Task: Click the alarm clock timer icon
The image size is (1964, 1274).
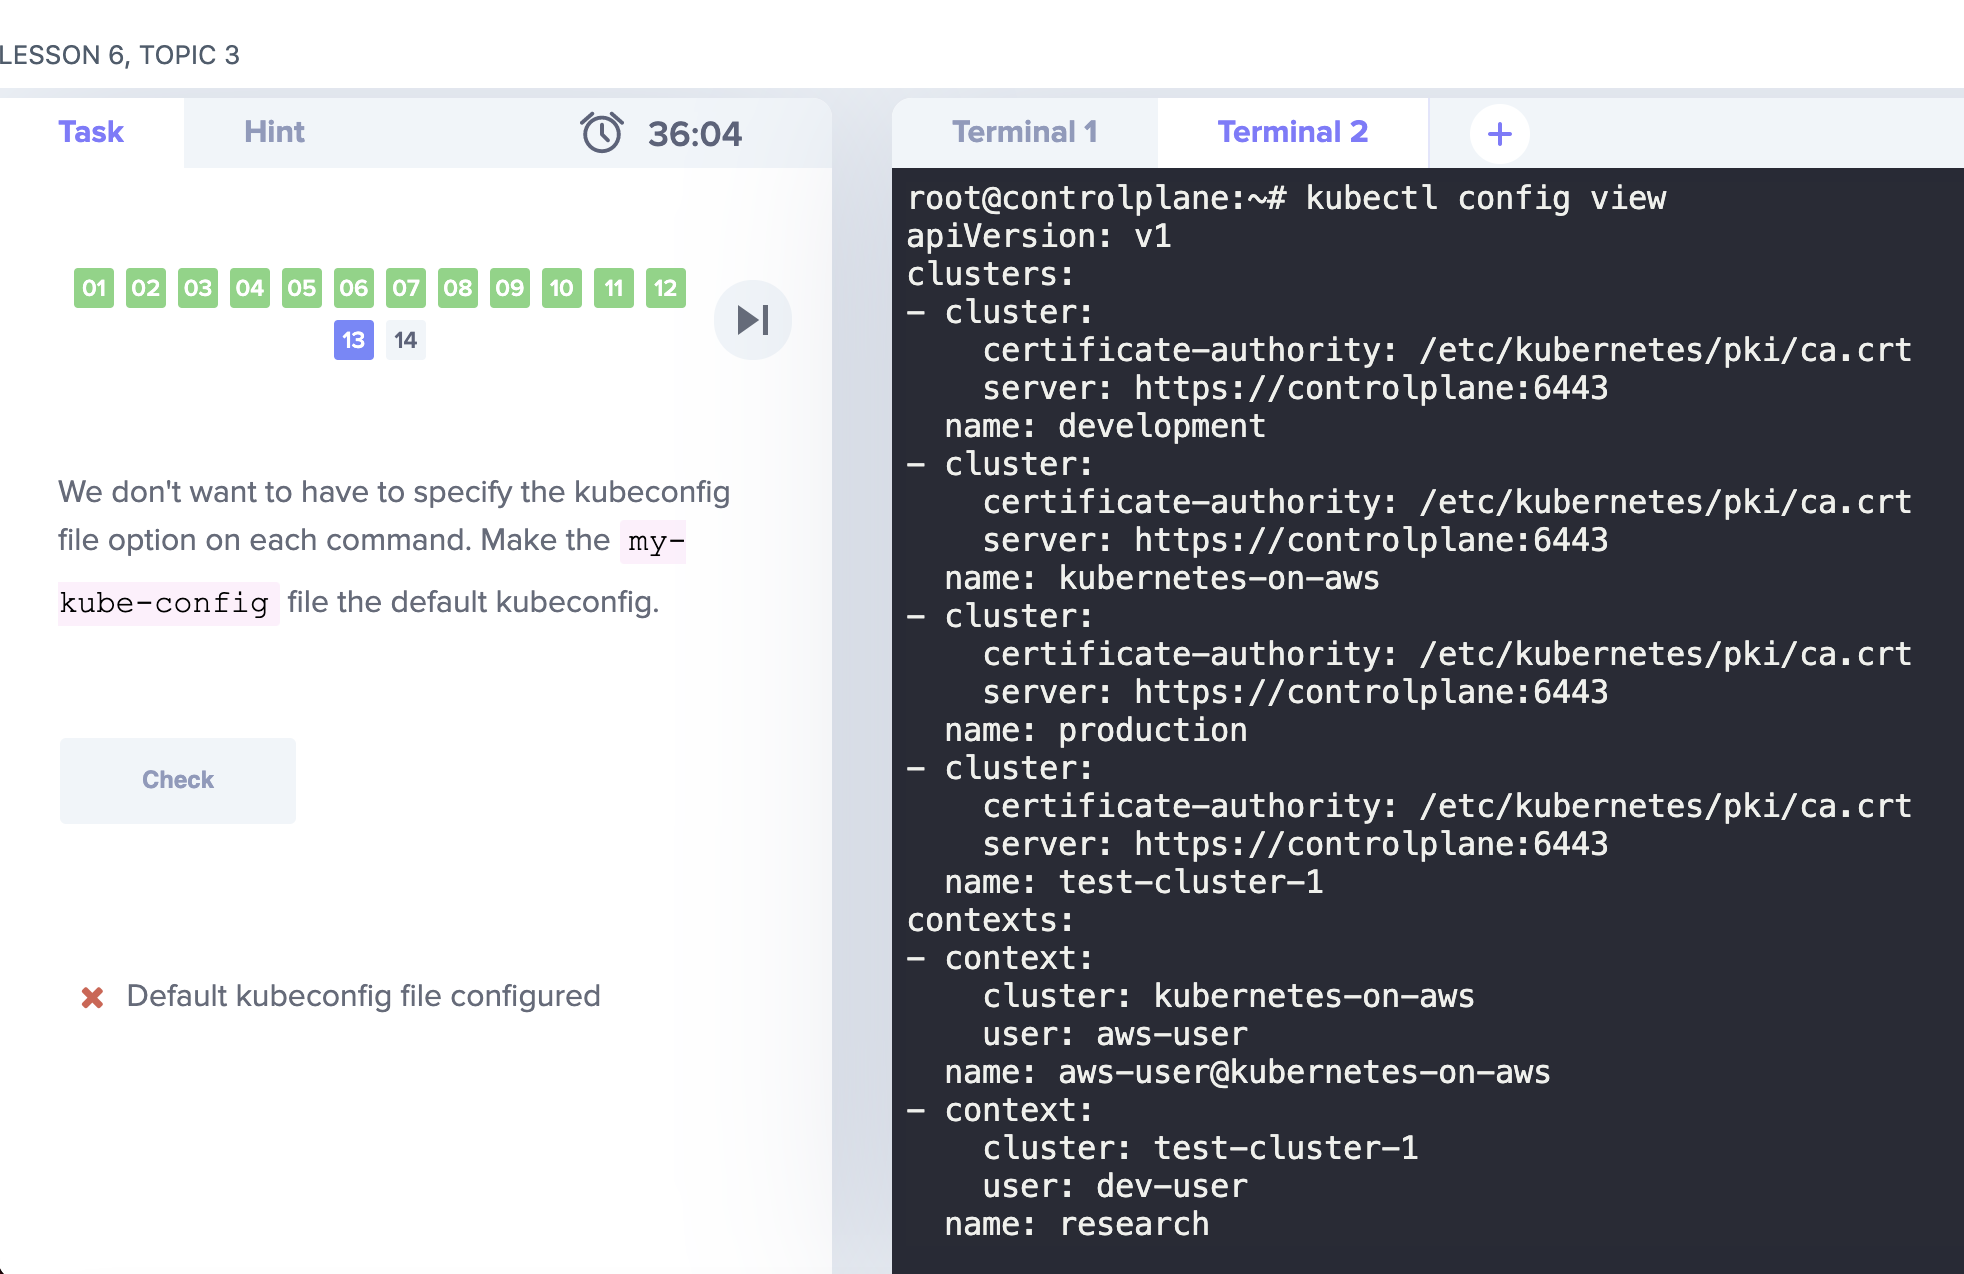Action: click(602, 133)
